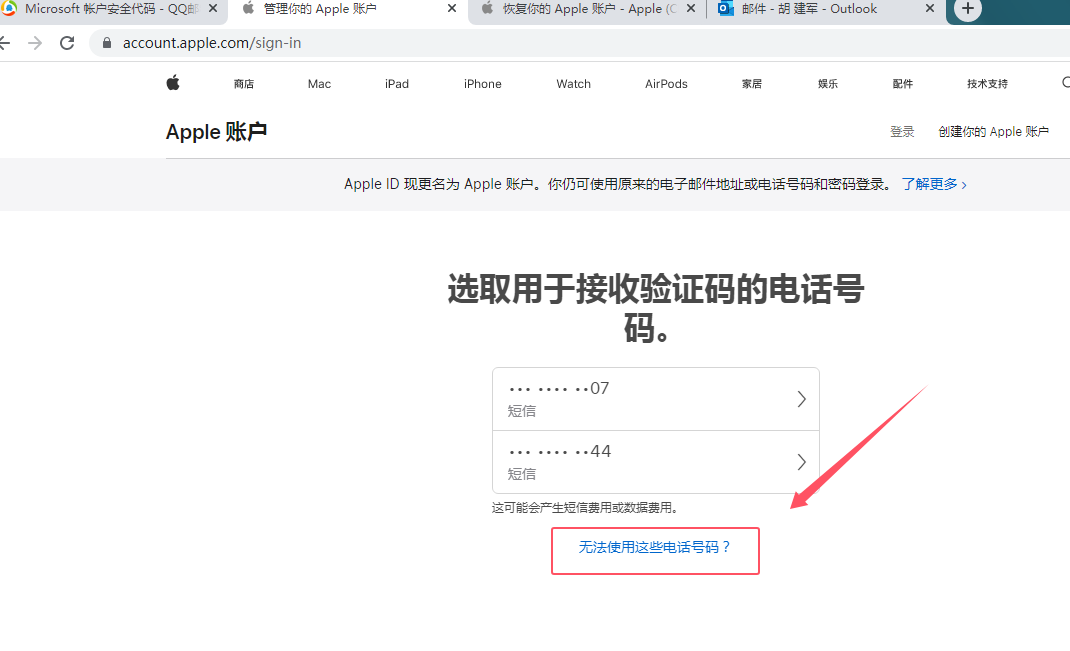Click the chevron on the 44 number row
The height and width of the screenshot is (651, 1070).
pyautogui.click(x=802, y=462)
